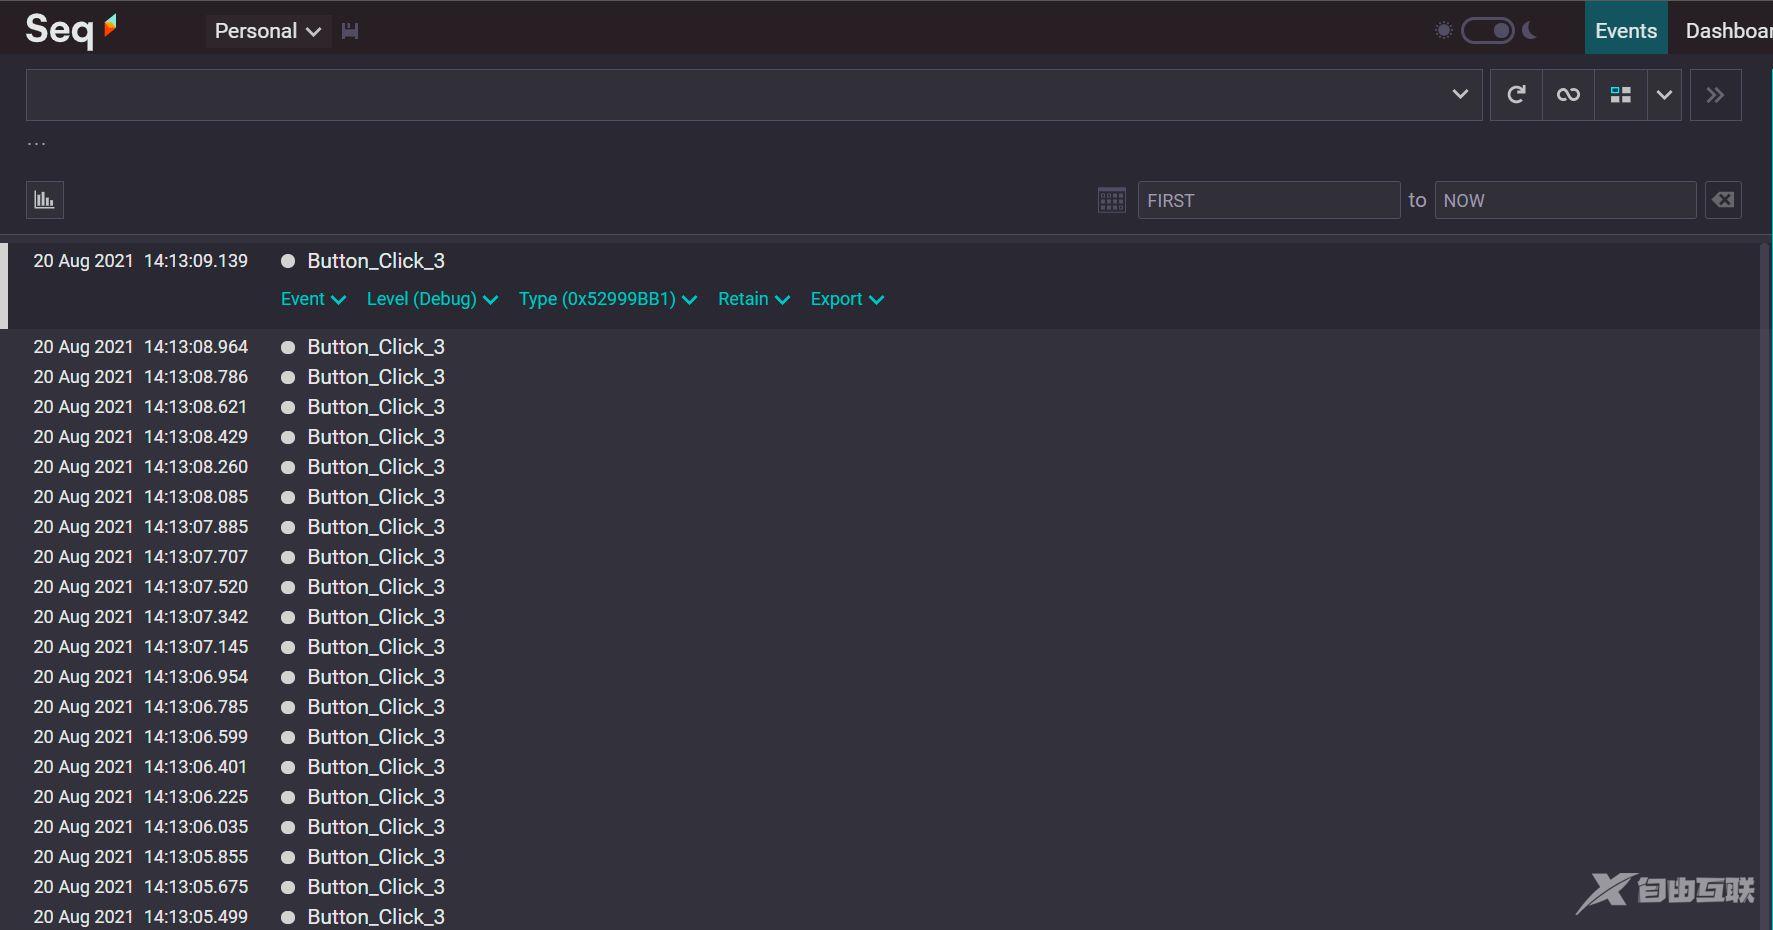1773x930 pixels.
Task: Click the FIRST start date field
Action: [1268, 200]
